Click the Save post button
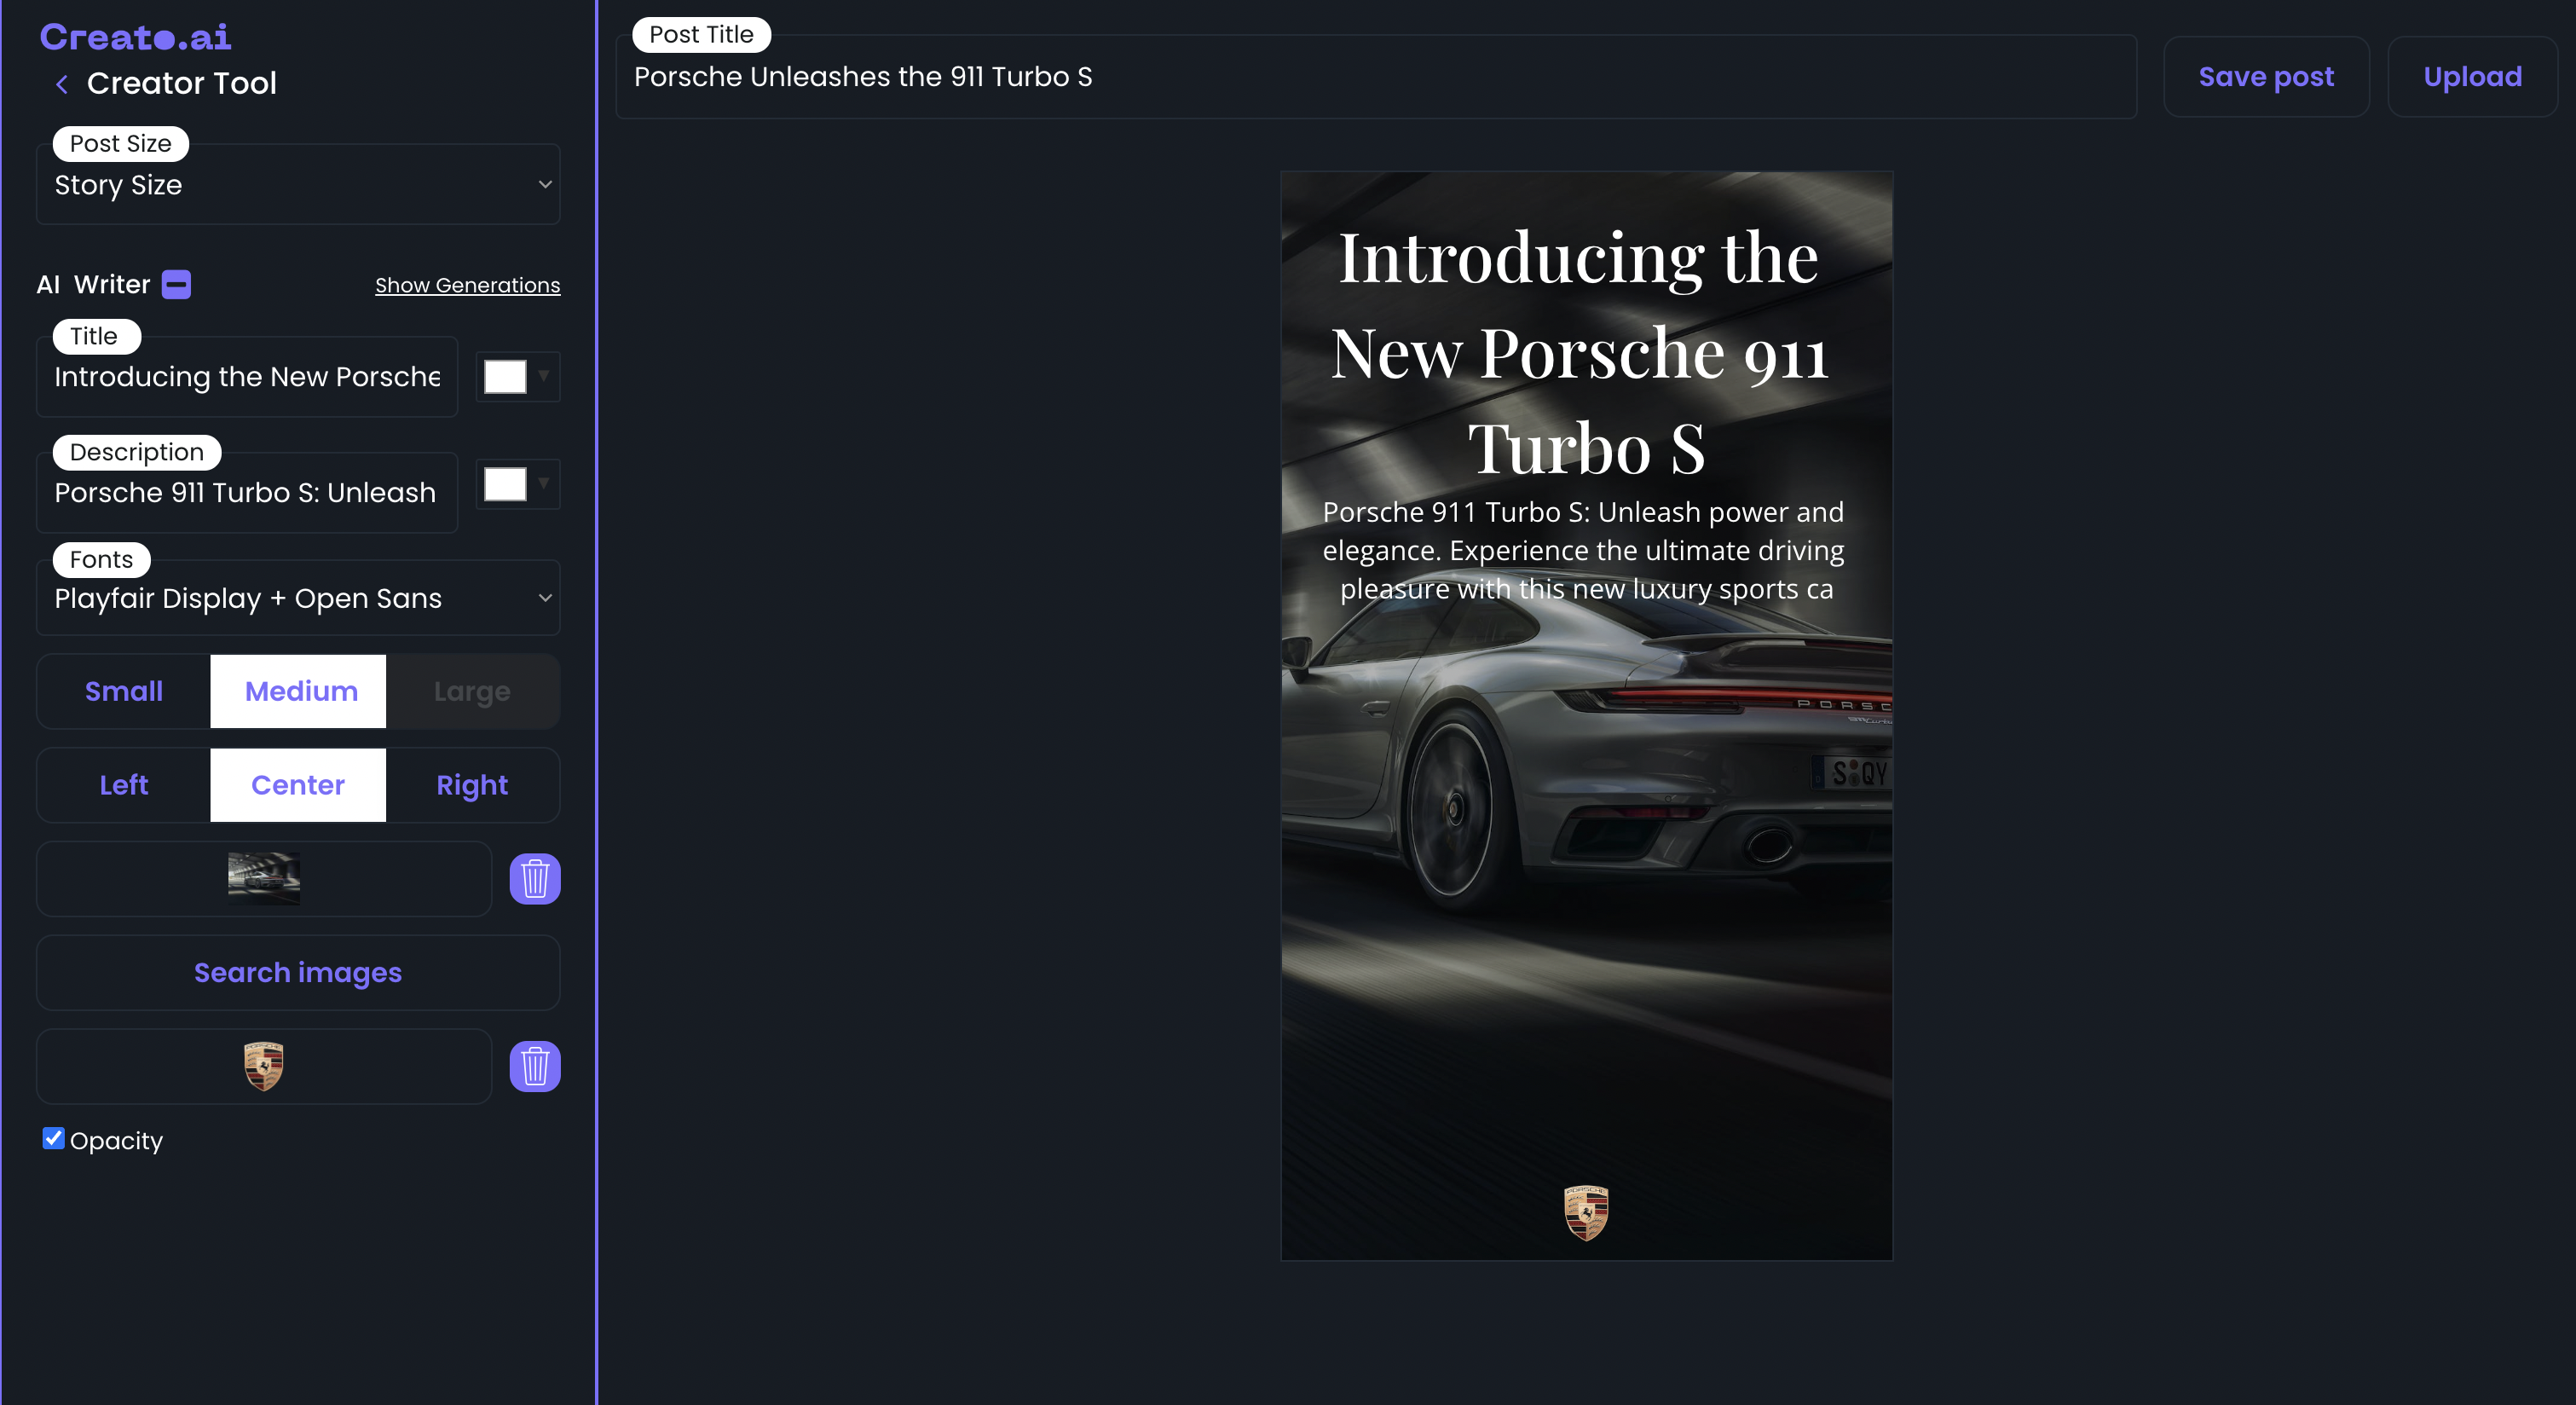2576x1405 pixels. pyautogui.click(x=2266, y=77)
